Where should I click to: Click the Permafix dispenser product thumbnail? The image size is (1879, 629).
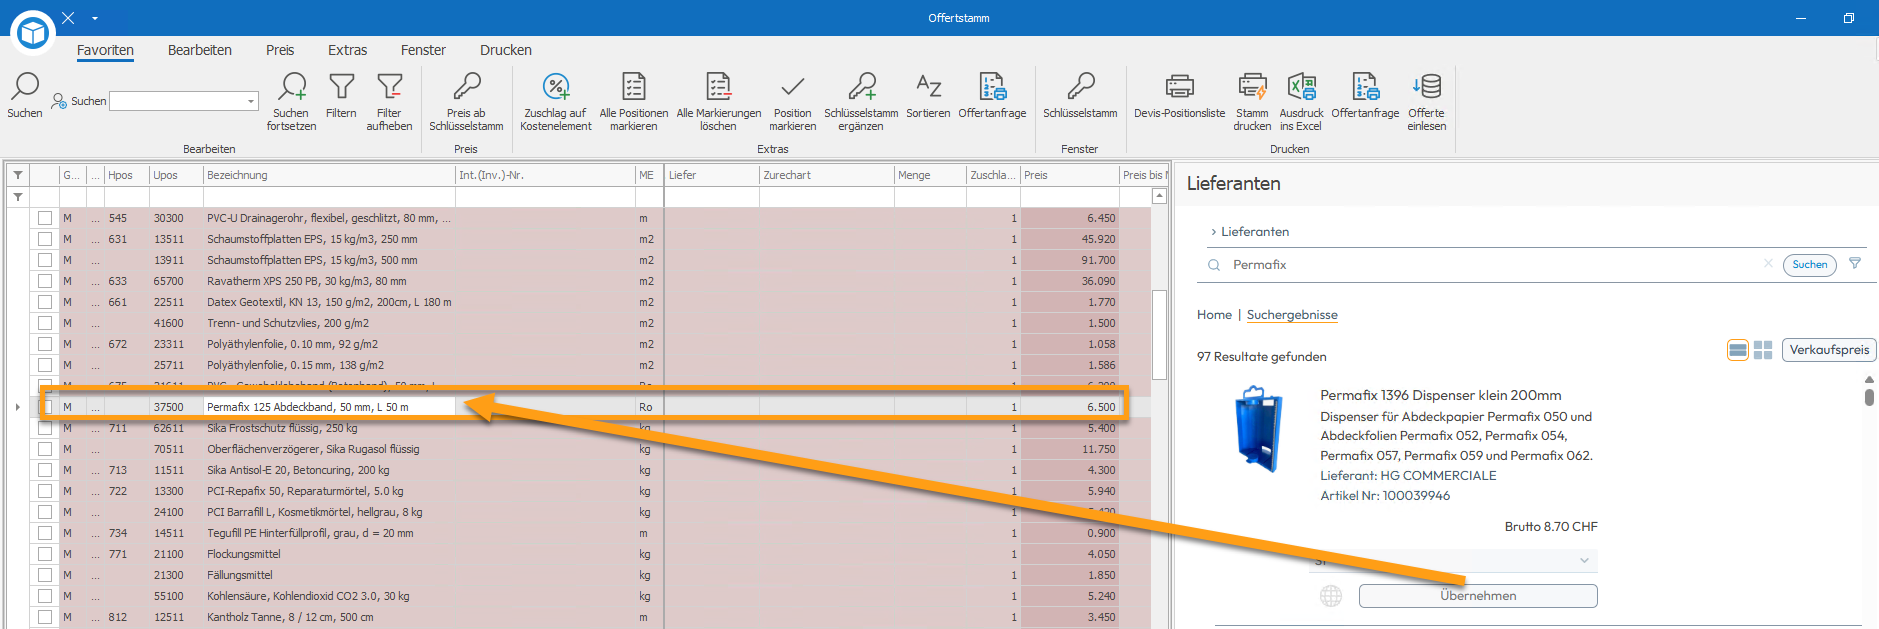click(1259, 430)
